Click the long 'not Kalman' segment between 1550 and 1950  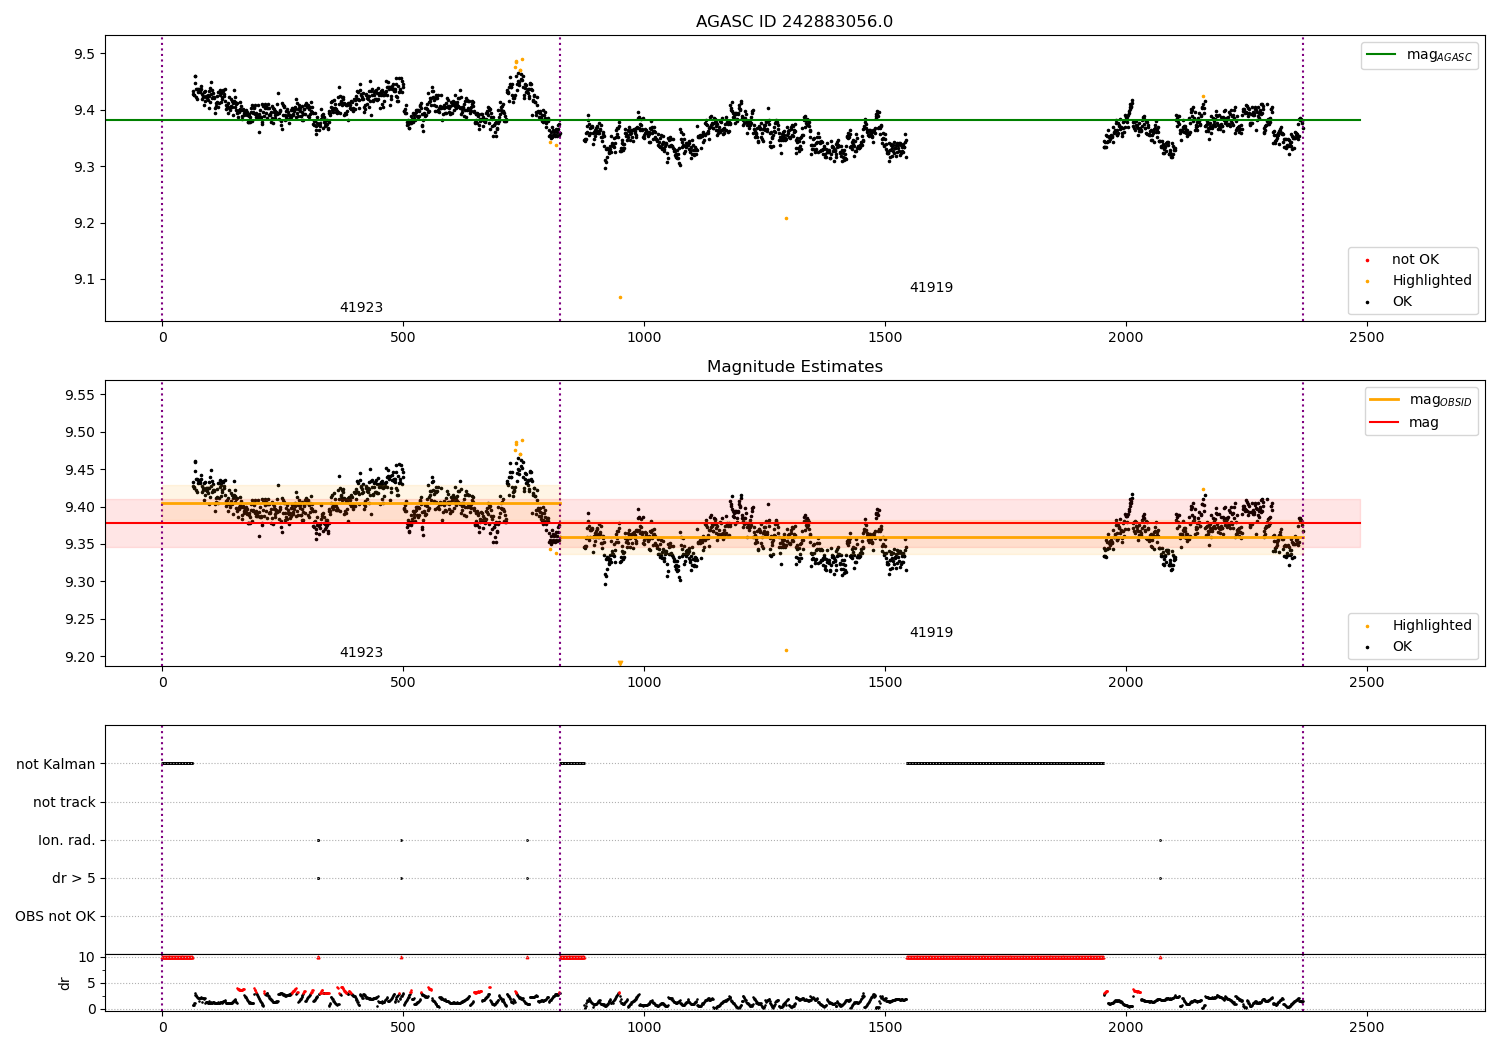[x=1005, y=764]
